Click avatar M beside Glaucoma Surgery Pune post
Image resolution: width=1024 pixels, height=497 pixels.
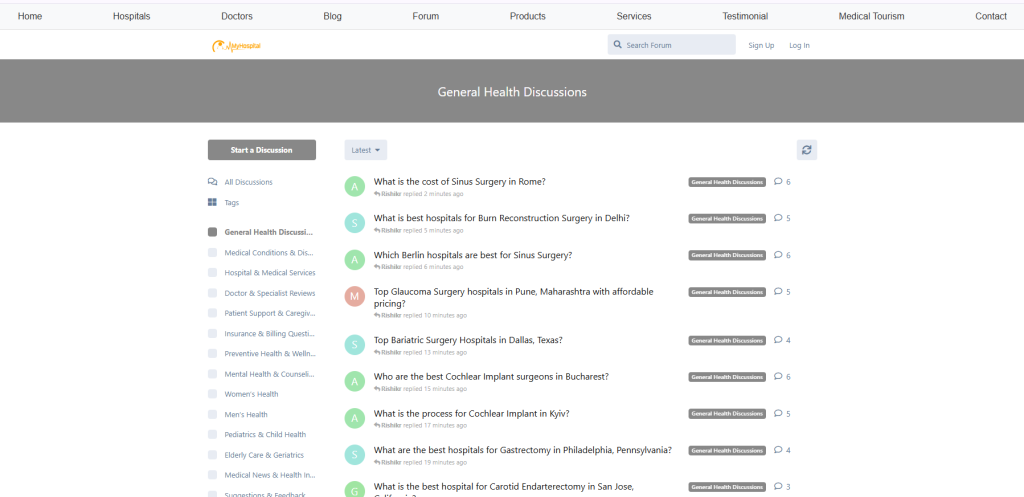(355, 297)
